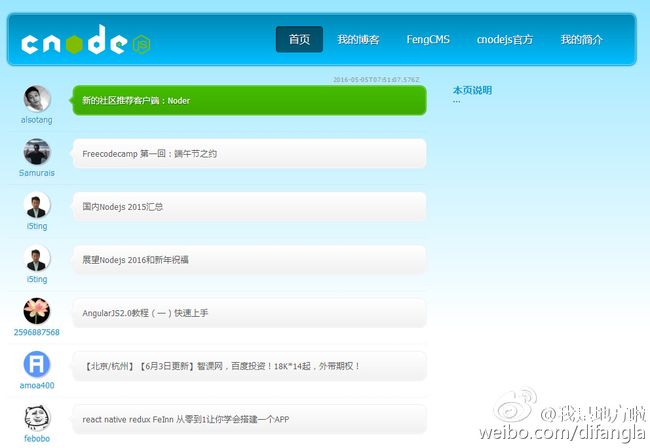Open post 新的社区推荐客户端：Noder
The image size is (650, 448).
[x=250, y=100]
